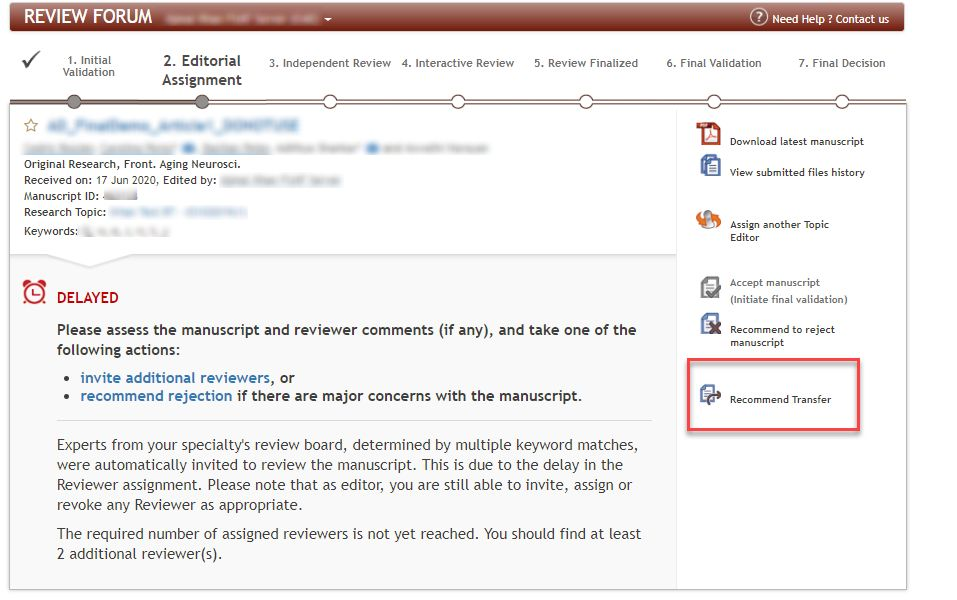Select the Interactive Review stage
The image size is (957, 600).
[458, 63]
